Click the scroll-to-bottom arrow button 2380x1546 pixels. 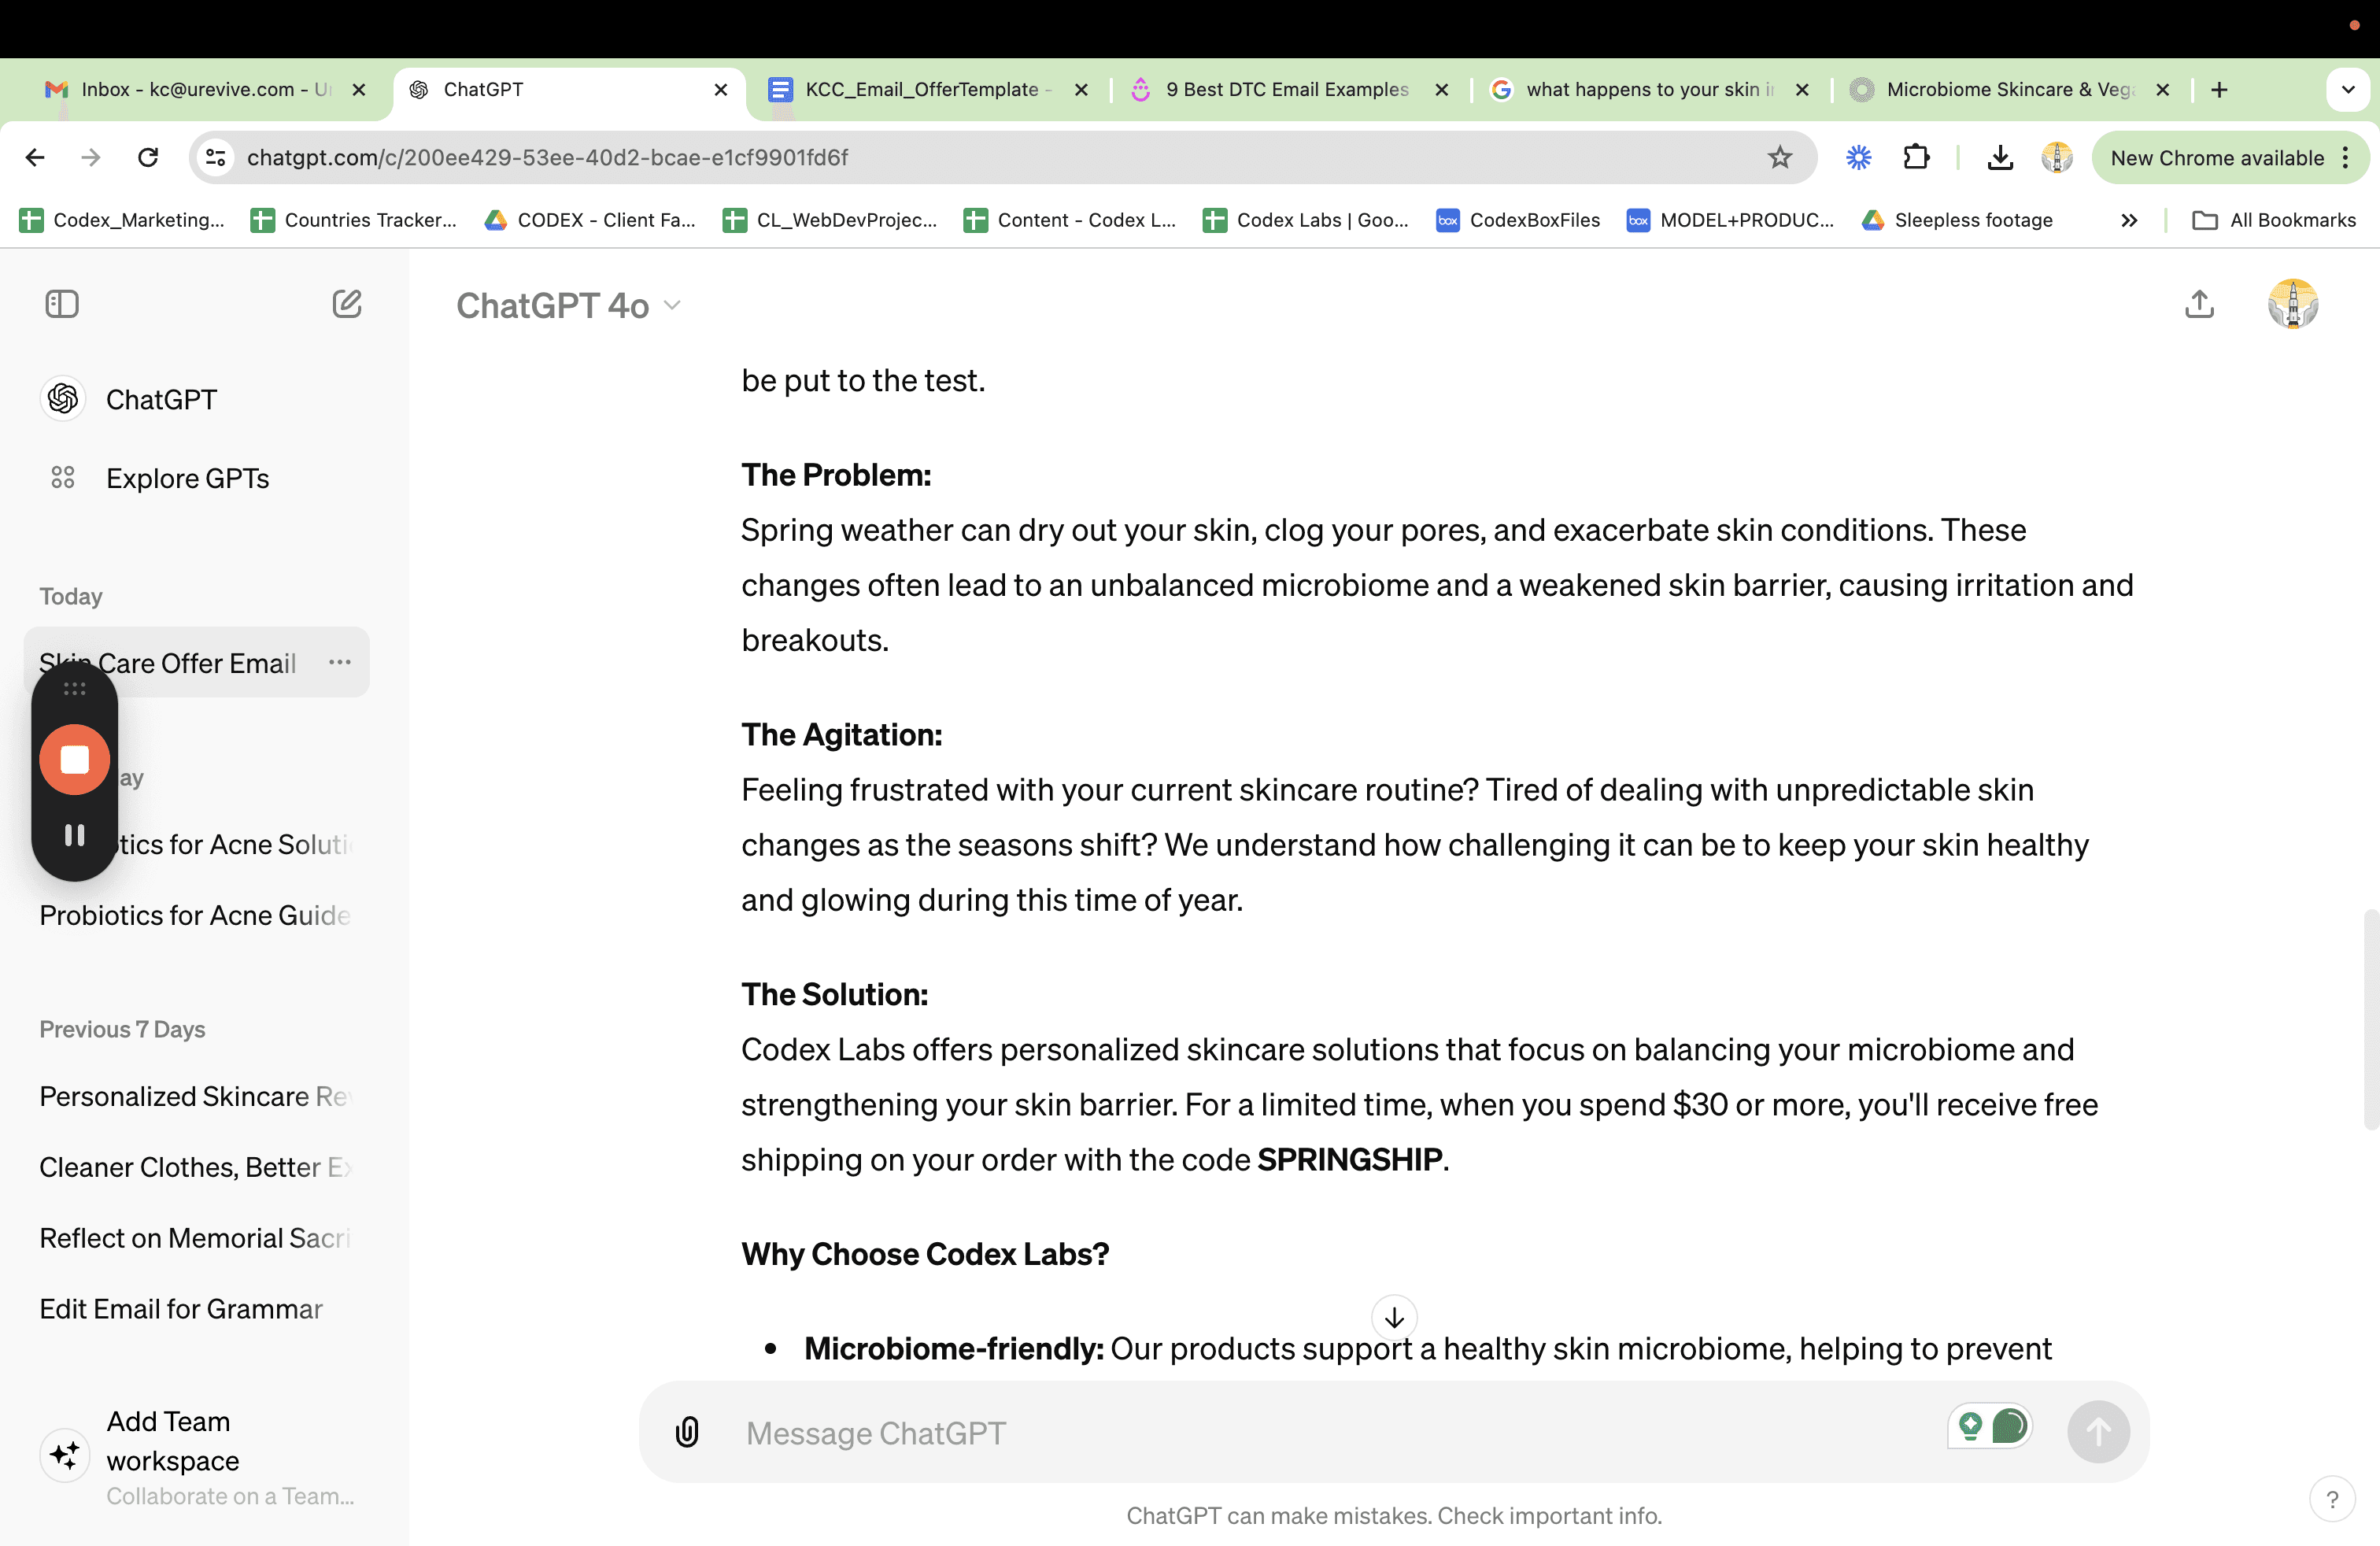(x=1394, y=1318)
